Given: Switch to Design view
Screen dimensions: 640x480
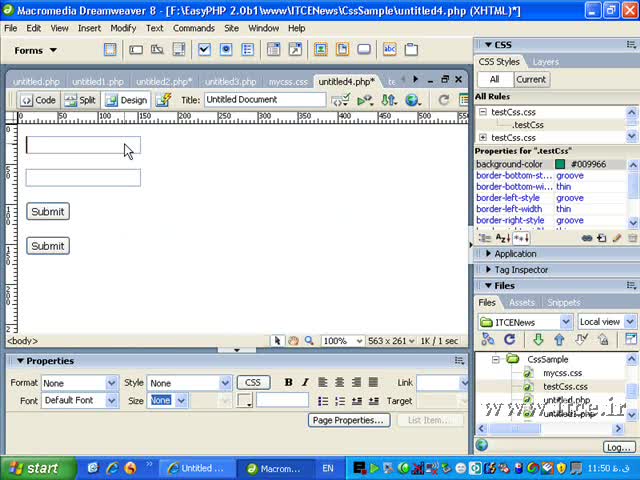Looking at the screenshot, I should click(126, 100).
